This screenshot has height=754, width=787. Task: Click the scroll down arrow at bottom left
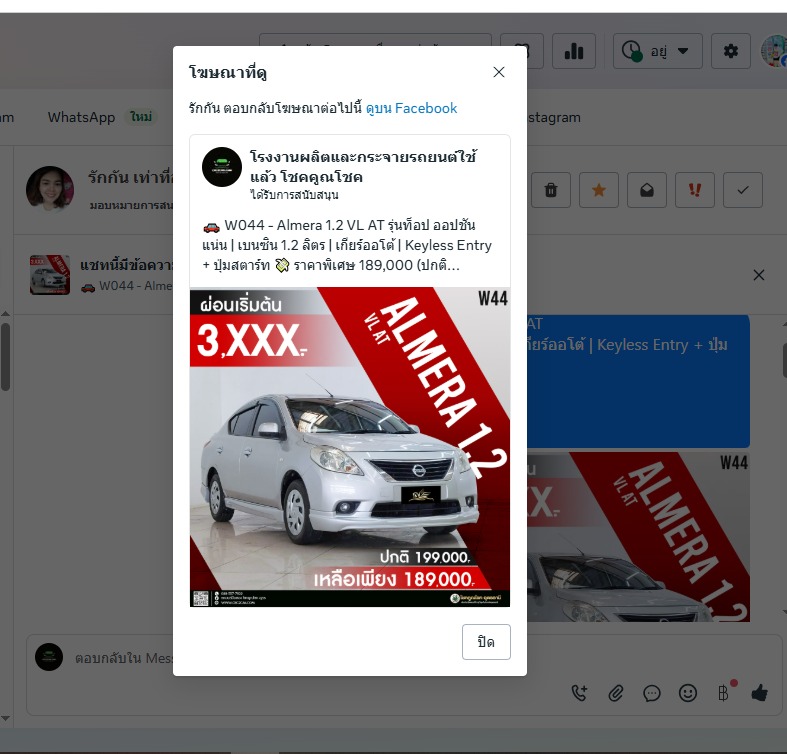[6, 718]
